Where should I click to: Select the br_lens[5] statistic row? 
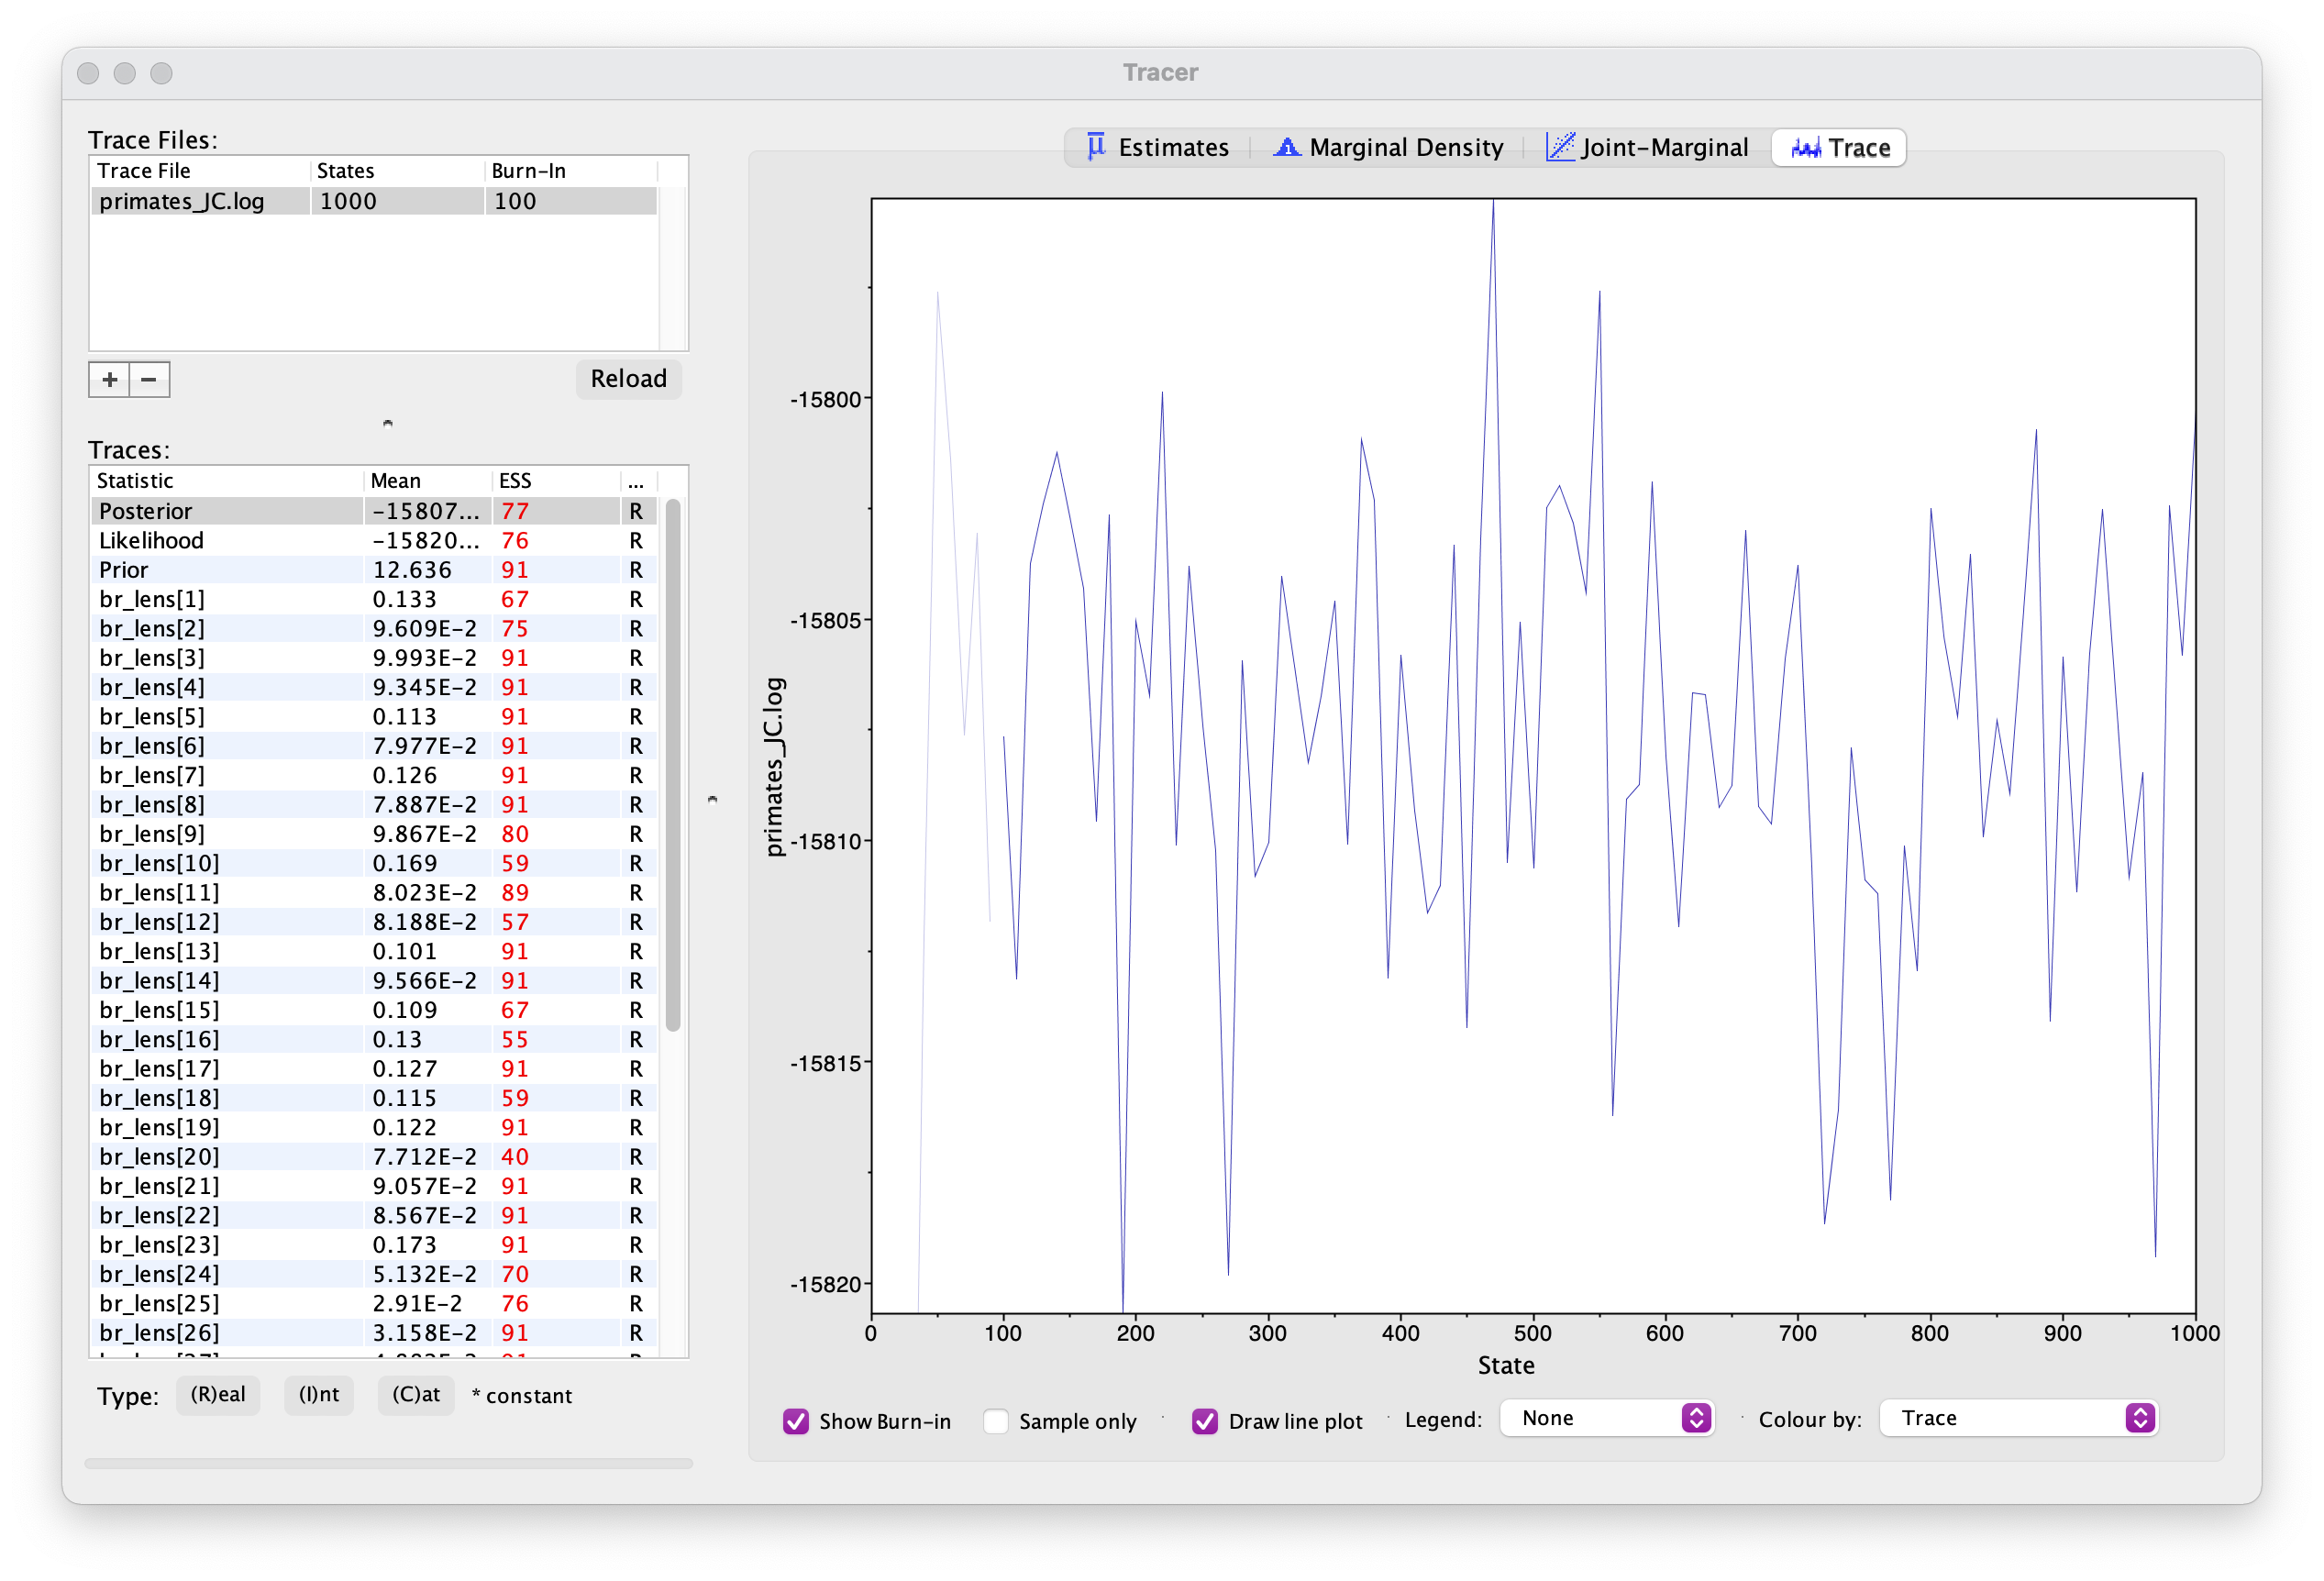pyautogui.click(x=373, y=717)
